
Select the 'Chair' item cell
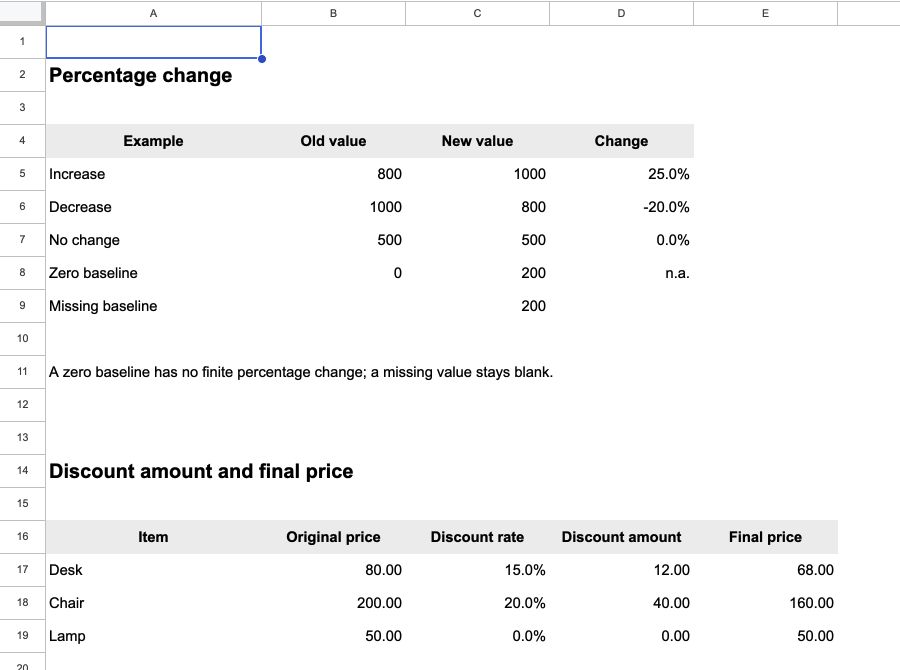(x=153, y=603)
